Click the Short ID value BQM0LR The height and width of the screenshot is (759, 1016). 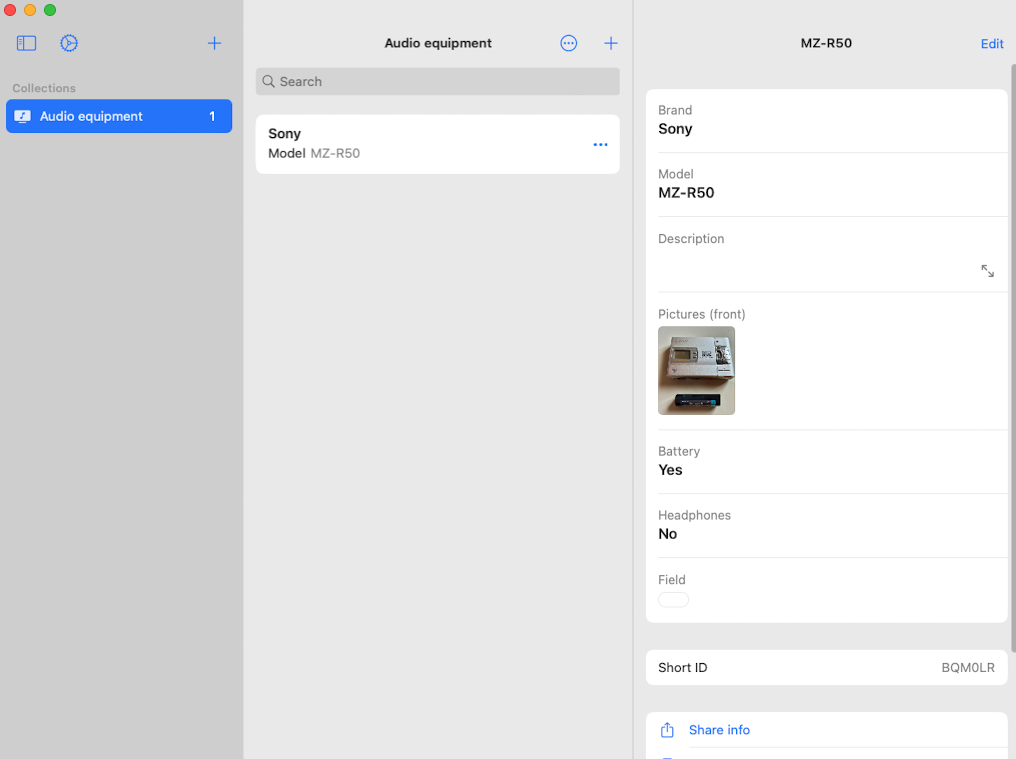tap(967, 668)
